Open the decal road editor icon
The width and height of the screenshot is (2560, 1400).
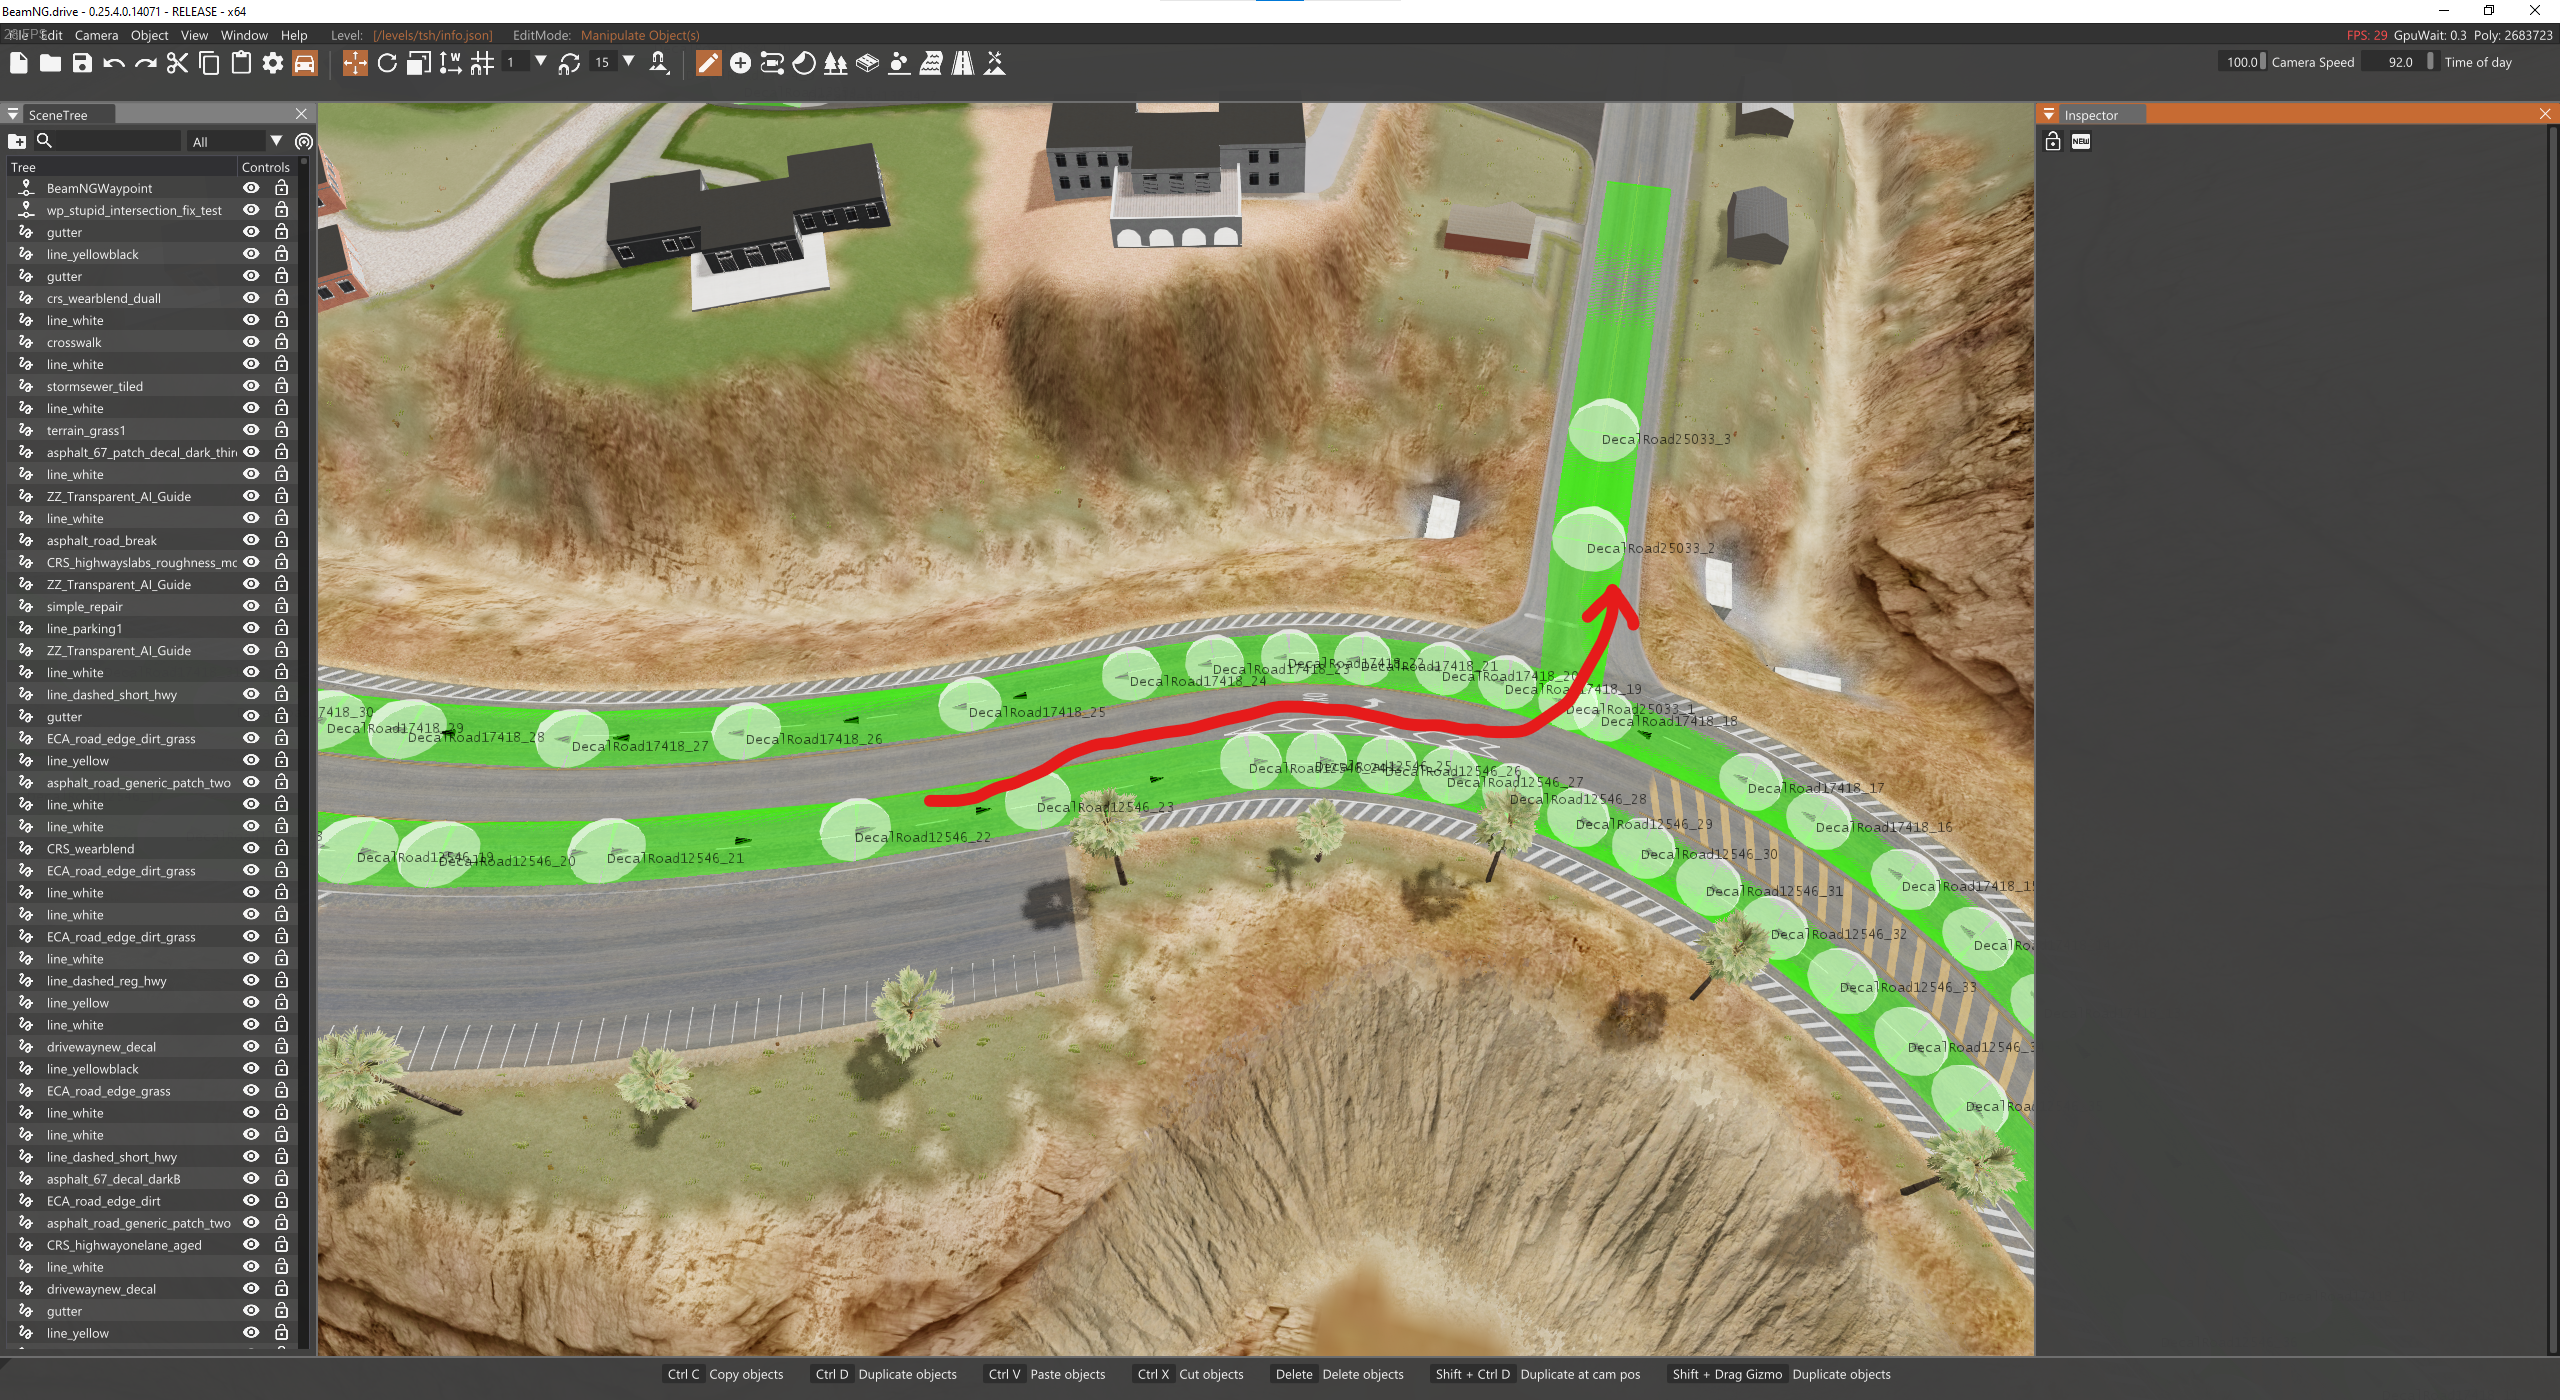962,64
